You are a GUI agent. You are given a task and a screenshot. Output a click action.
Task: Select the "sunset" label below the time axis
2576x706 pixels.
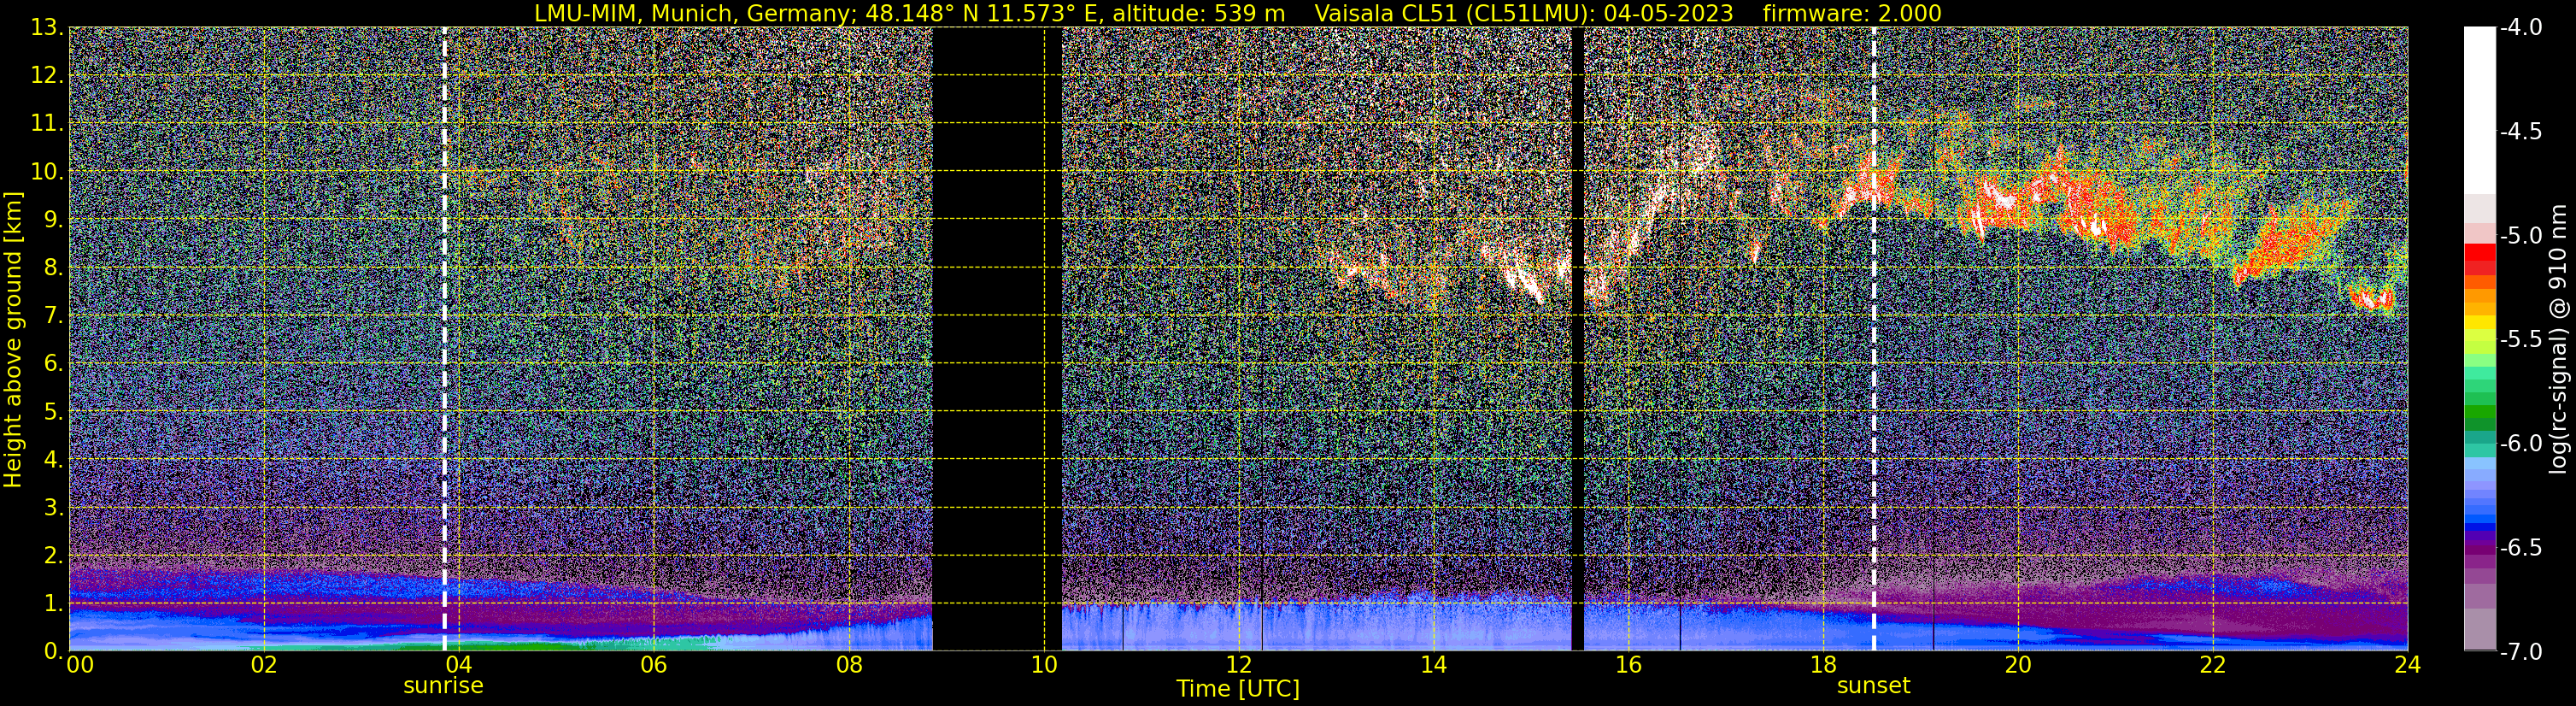[1873, 686]
